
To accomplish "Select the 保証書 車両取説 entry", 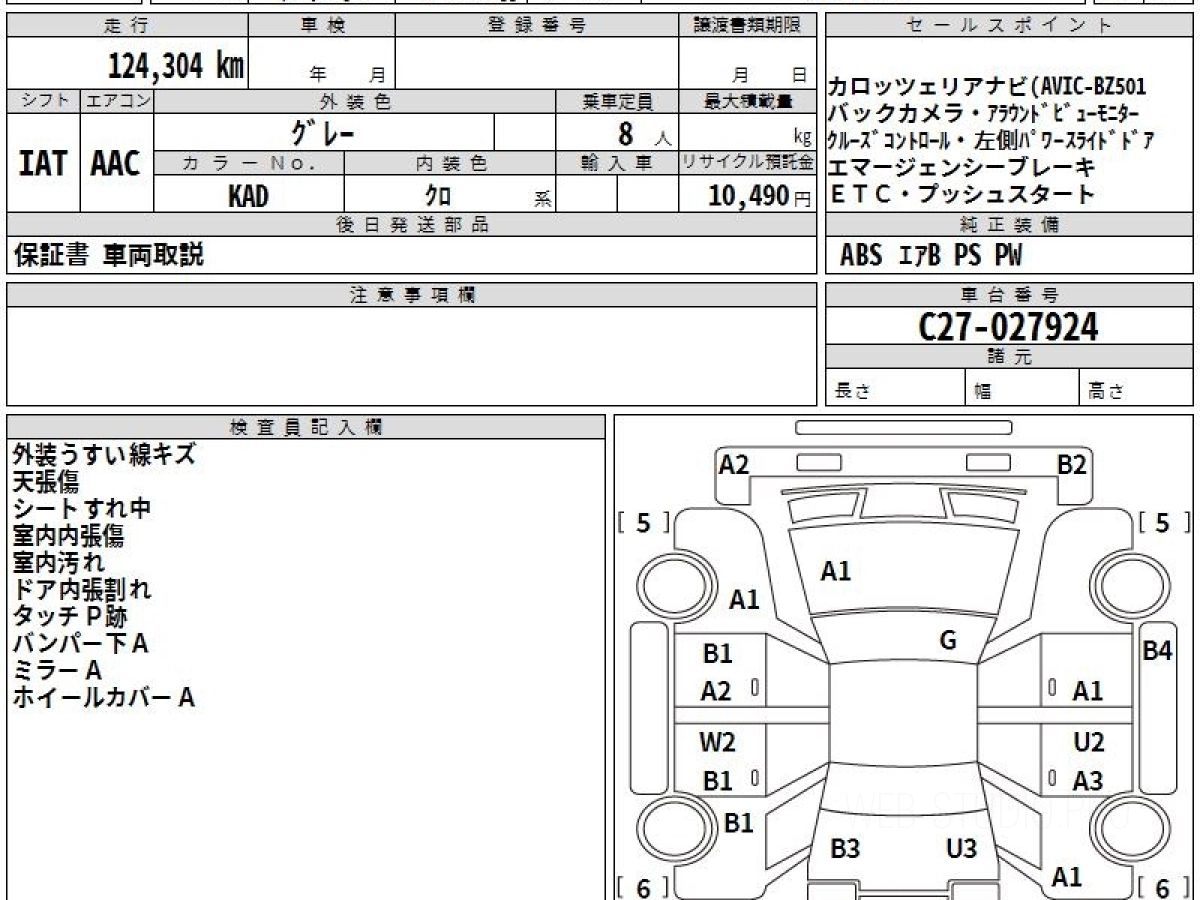I will coord(108,255).
